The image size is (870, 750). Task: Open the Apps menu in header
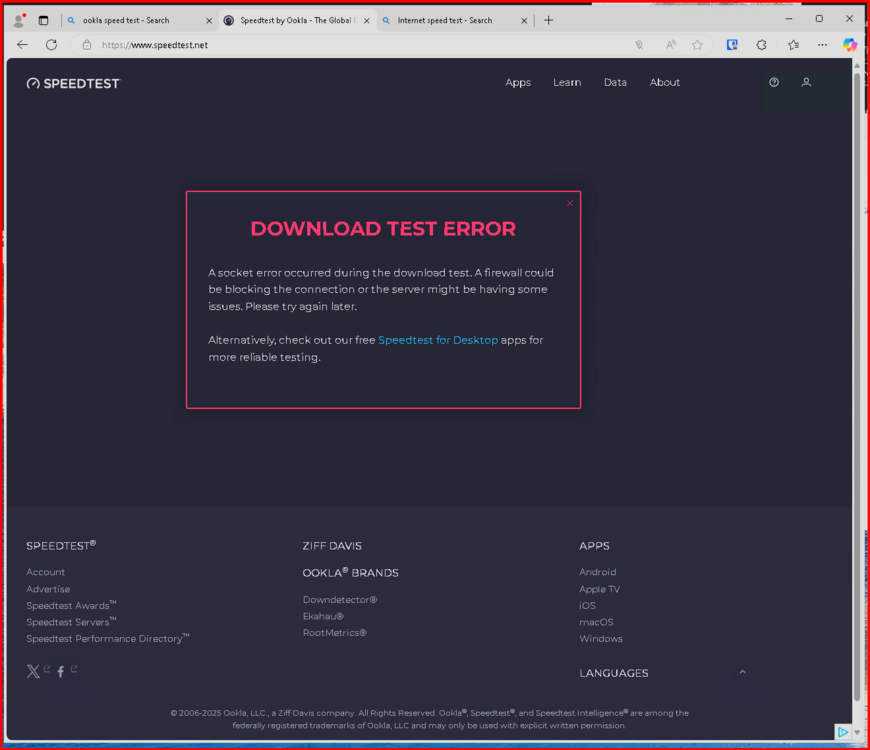[518, 82]
